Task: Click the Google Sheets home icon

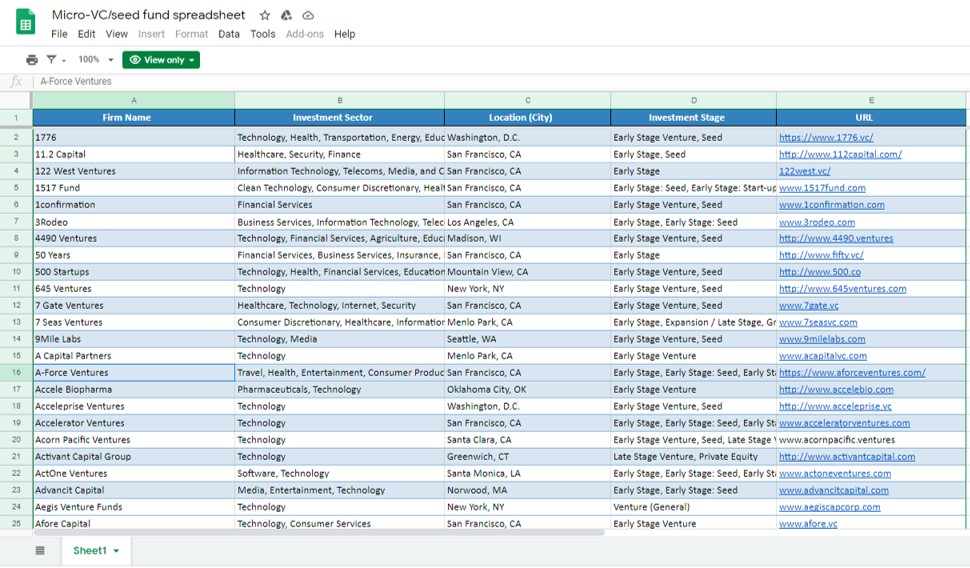Action: click(x=26, y=22)
